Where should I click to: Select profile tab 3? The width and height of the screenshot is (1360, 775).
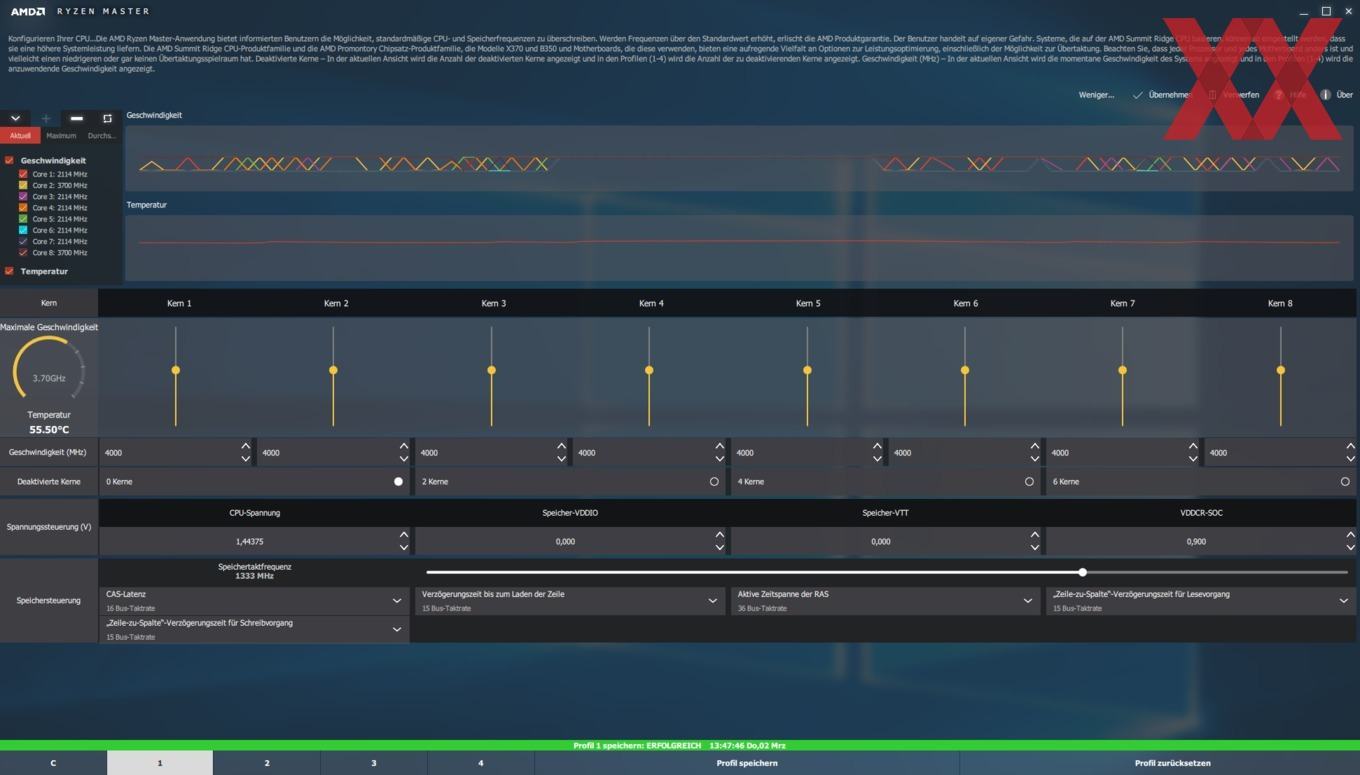tap(374, 763)
